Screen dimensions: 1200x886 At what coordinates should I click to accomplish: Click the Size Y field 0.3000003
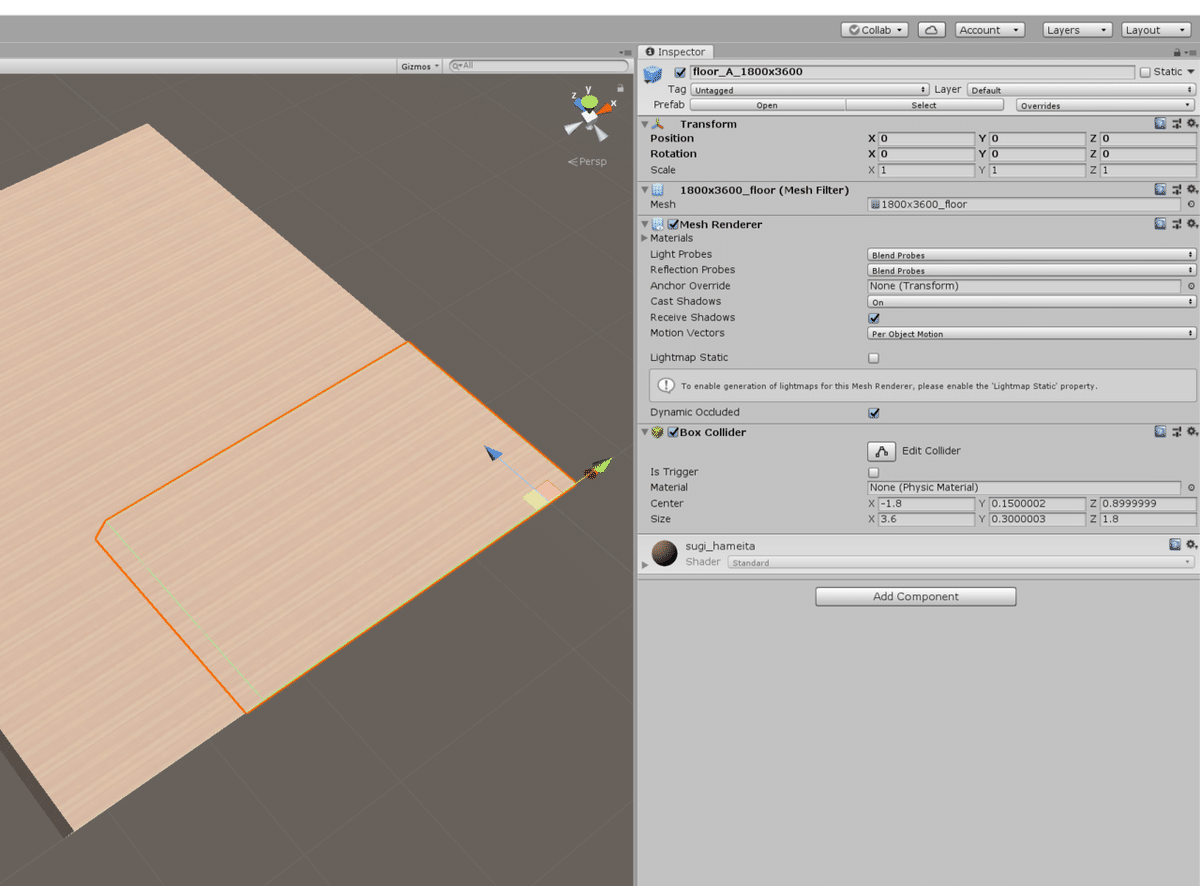[x=1037, y=520]
